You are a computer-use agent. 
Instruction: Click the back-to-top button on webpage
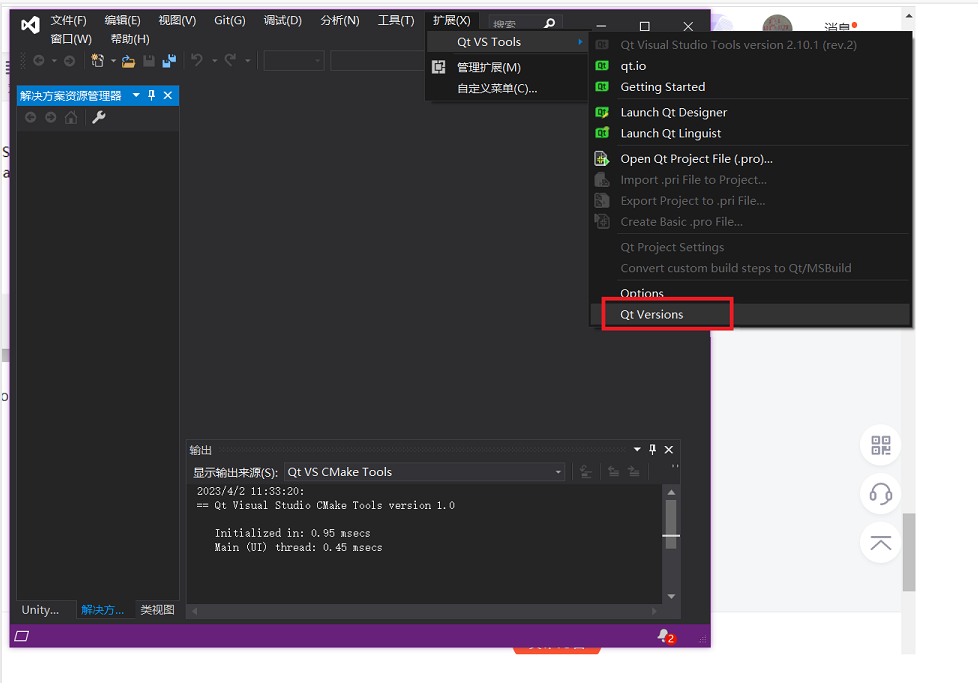[881, 543]
